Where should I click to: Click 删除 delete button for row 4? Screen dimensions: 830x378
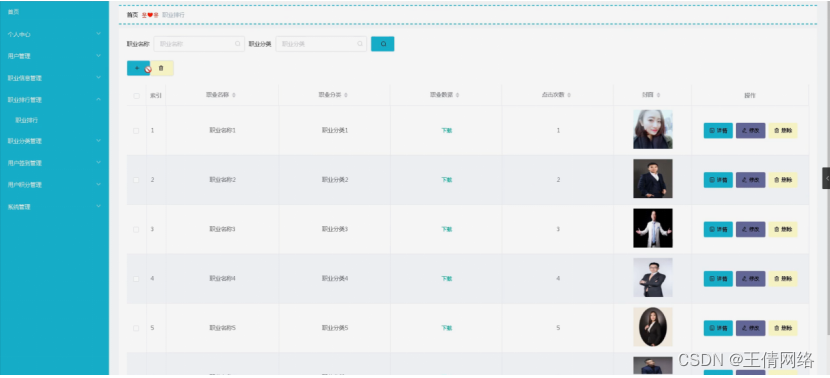pyautogui.click(x=783, y=278)
